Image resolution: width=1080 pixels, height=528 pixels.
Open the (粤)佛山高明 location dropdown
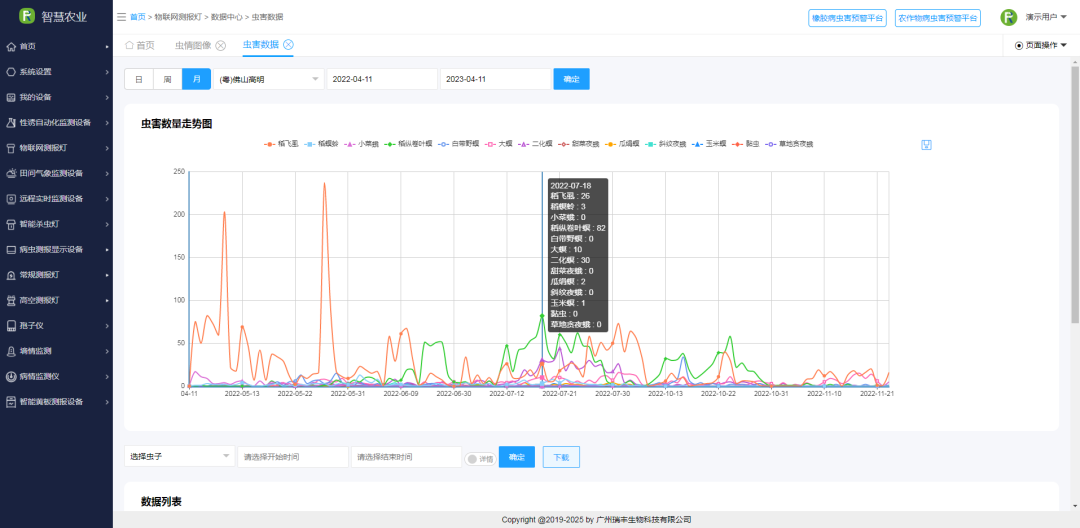tap(269, 79)
